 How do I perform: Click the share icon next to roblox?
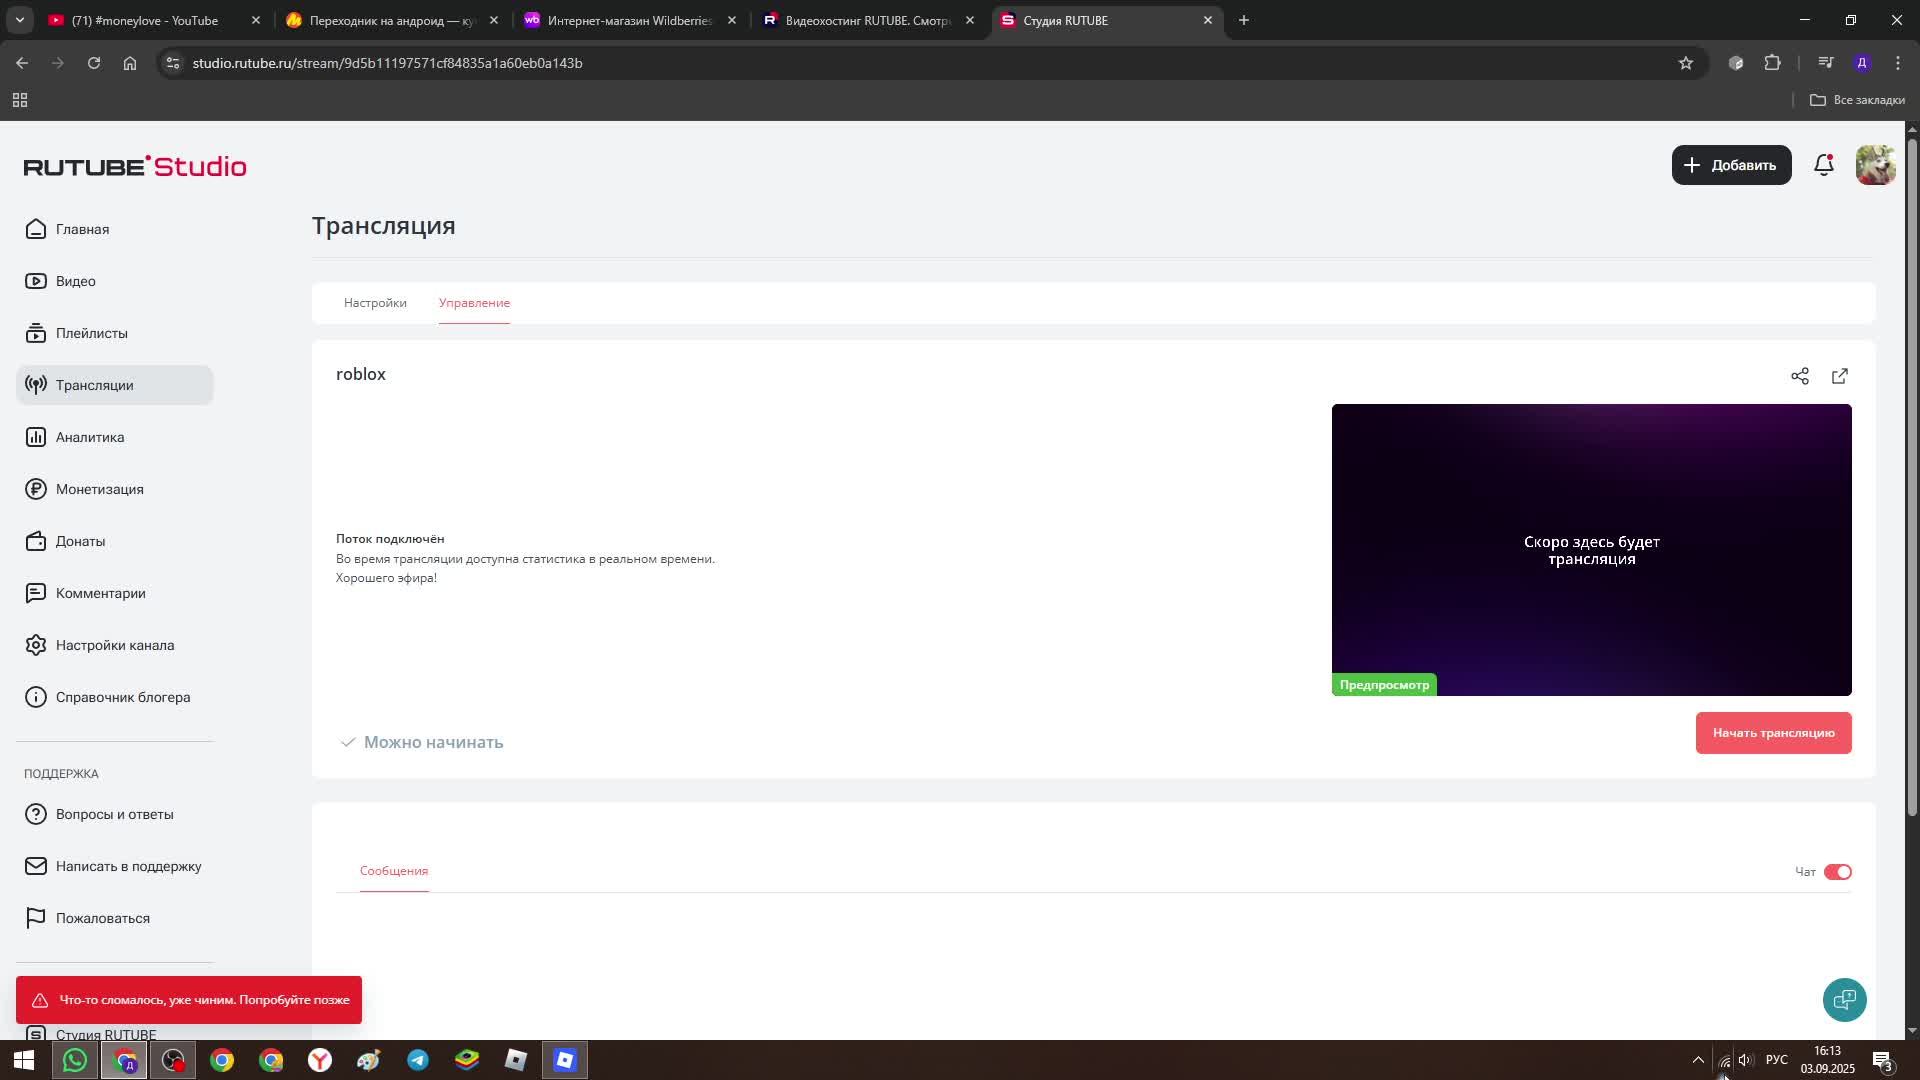click(1800, 376)
